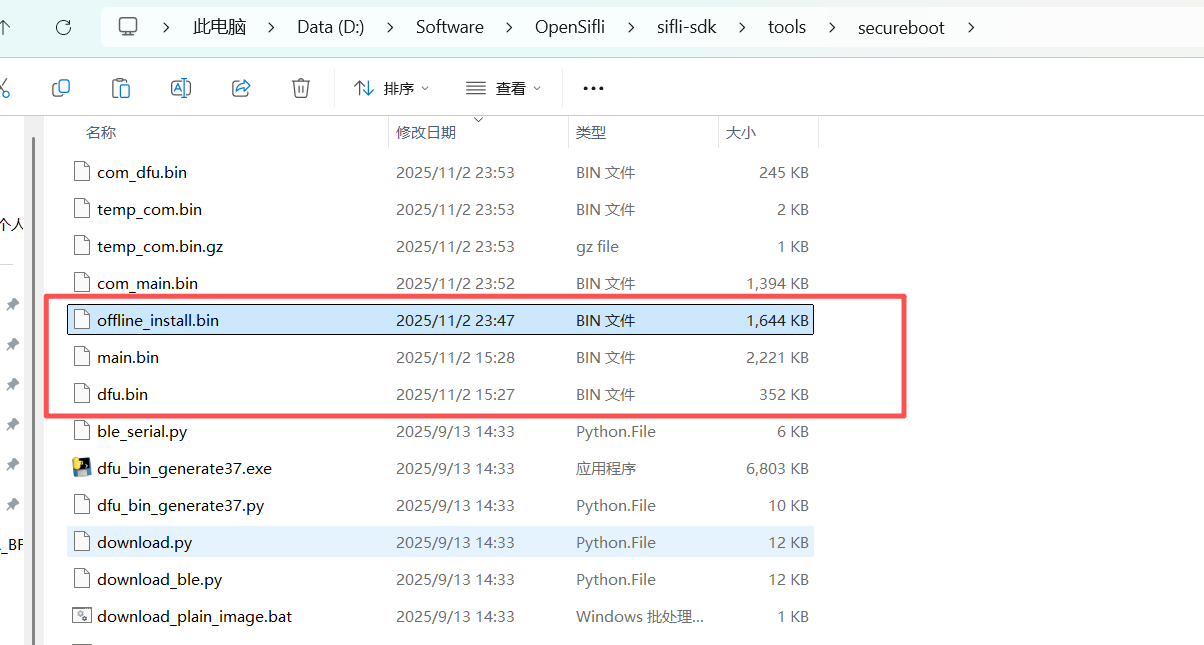Go to Data (D:) breadcrumb
Image resolution: width=1204 pixels, height=645 pixels.
coord(330,28)
